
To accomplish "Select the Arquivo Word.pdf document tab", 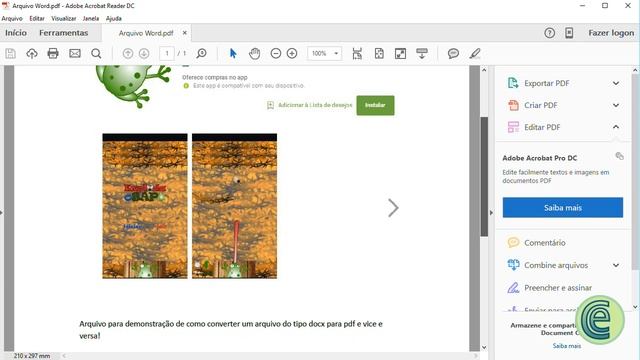I will [146, 33].
